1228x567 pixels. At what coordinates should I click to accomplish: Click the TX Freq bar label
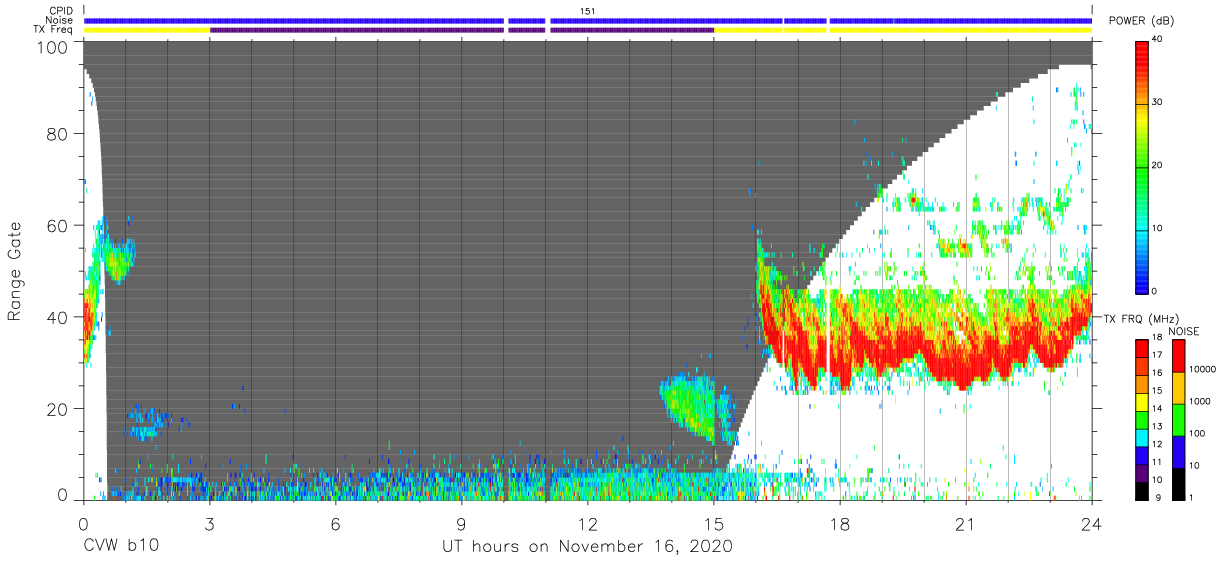pyautogui.click(x=53, y=30)
